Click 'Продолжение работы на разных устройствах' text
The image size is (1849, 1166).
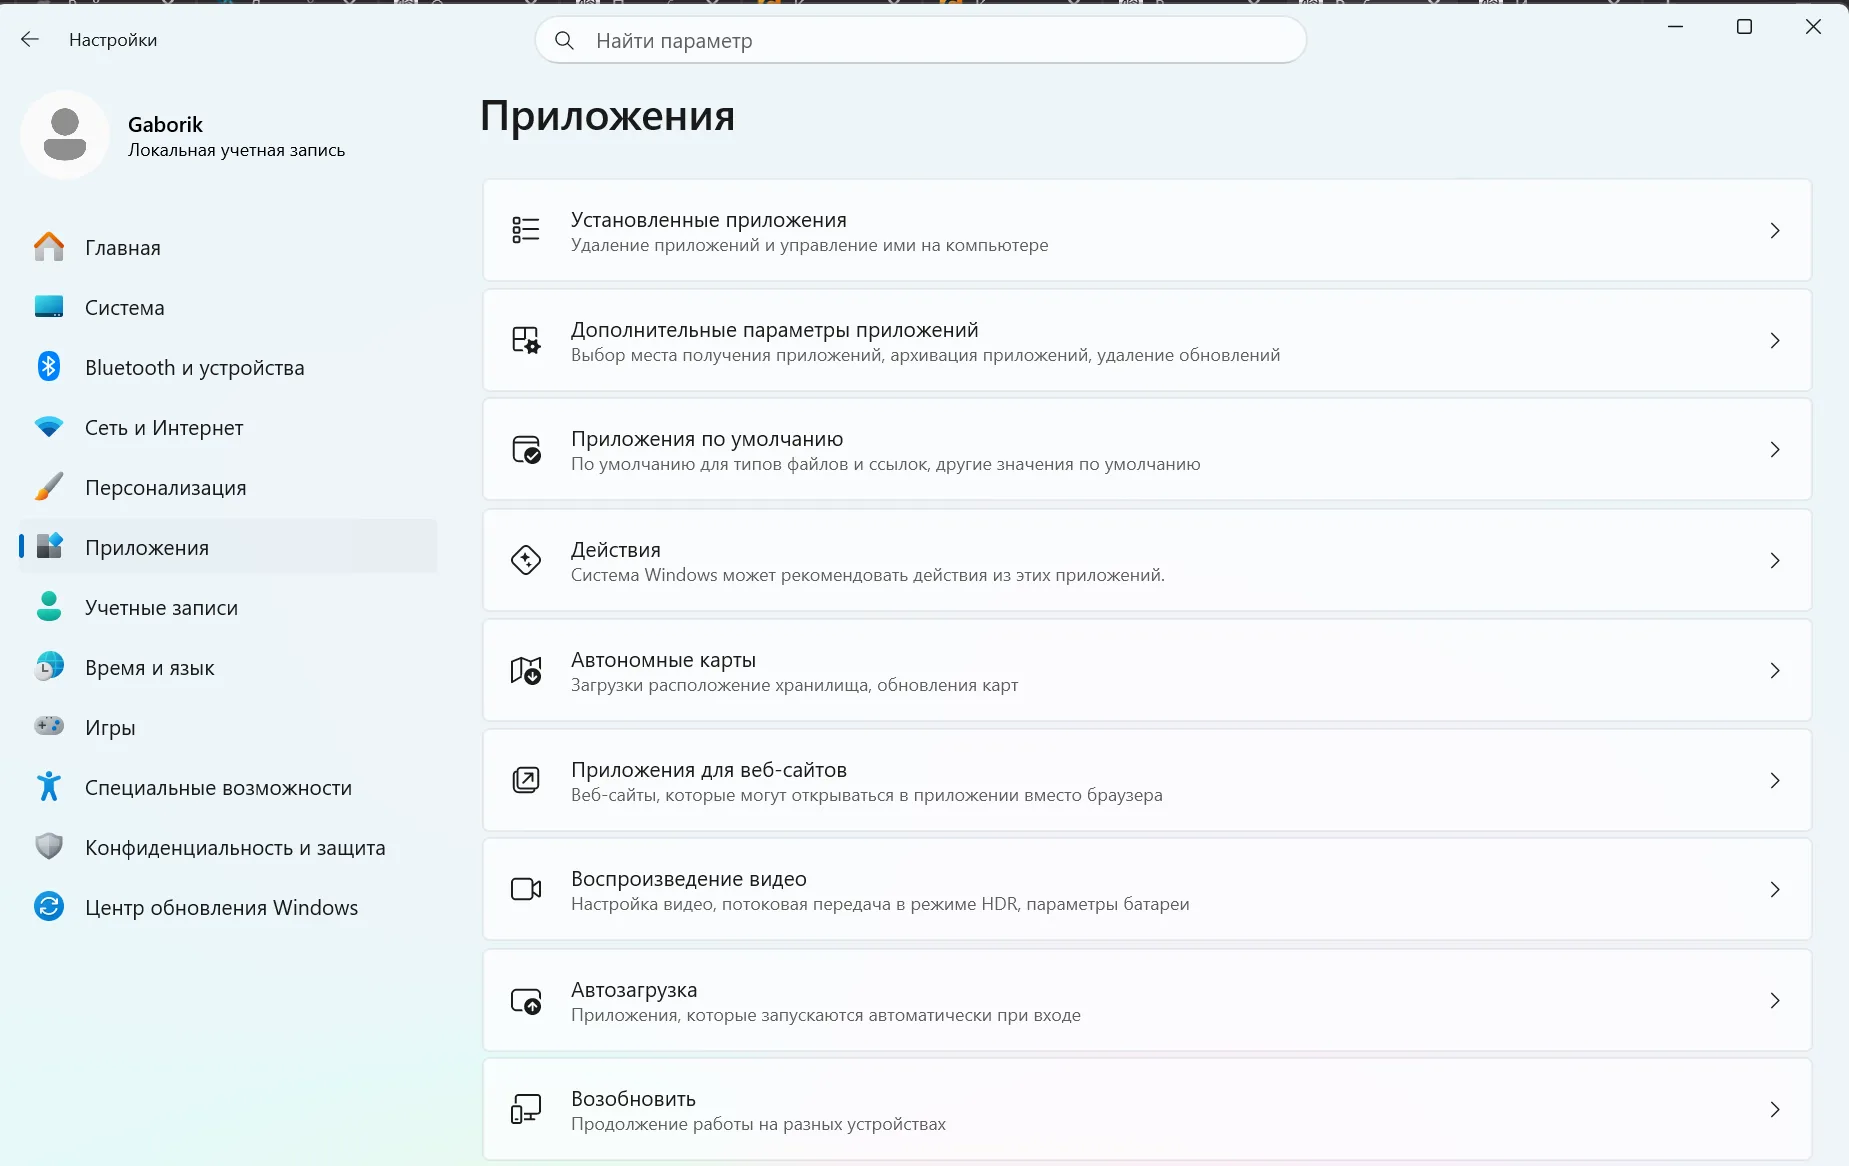click(758, 1124)
